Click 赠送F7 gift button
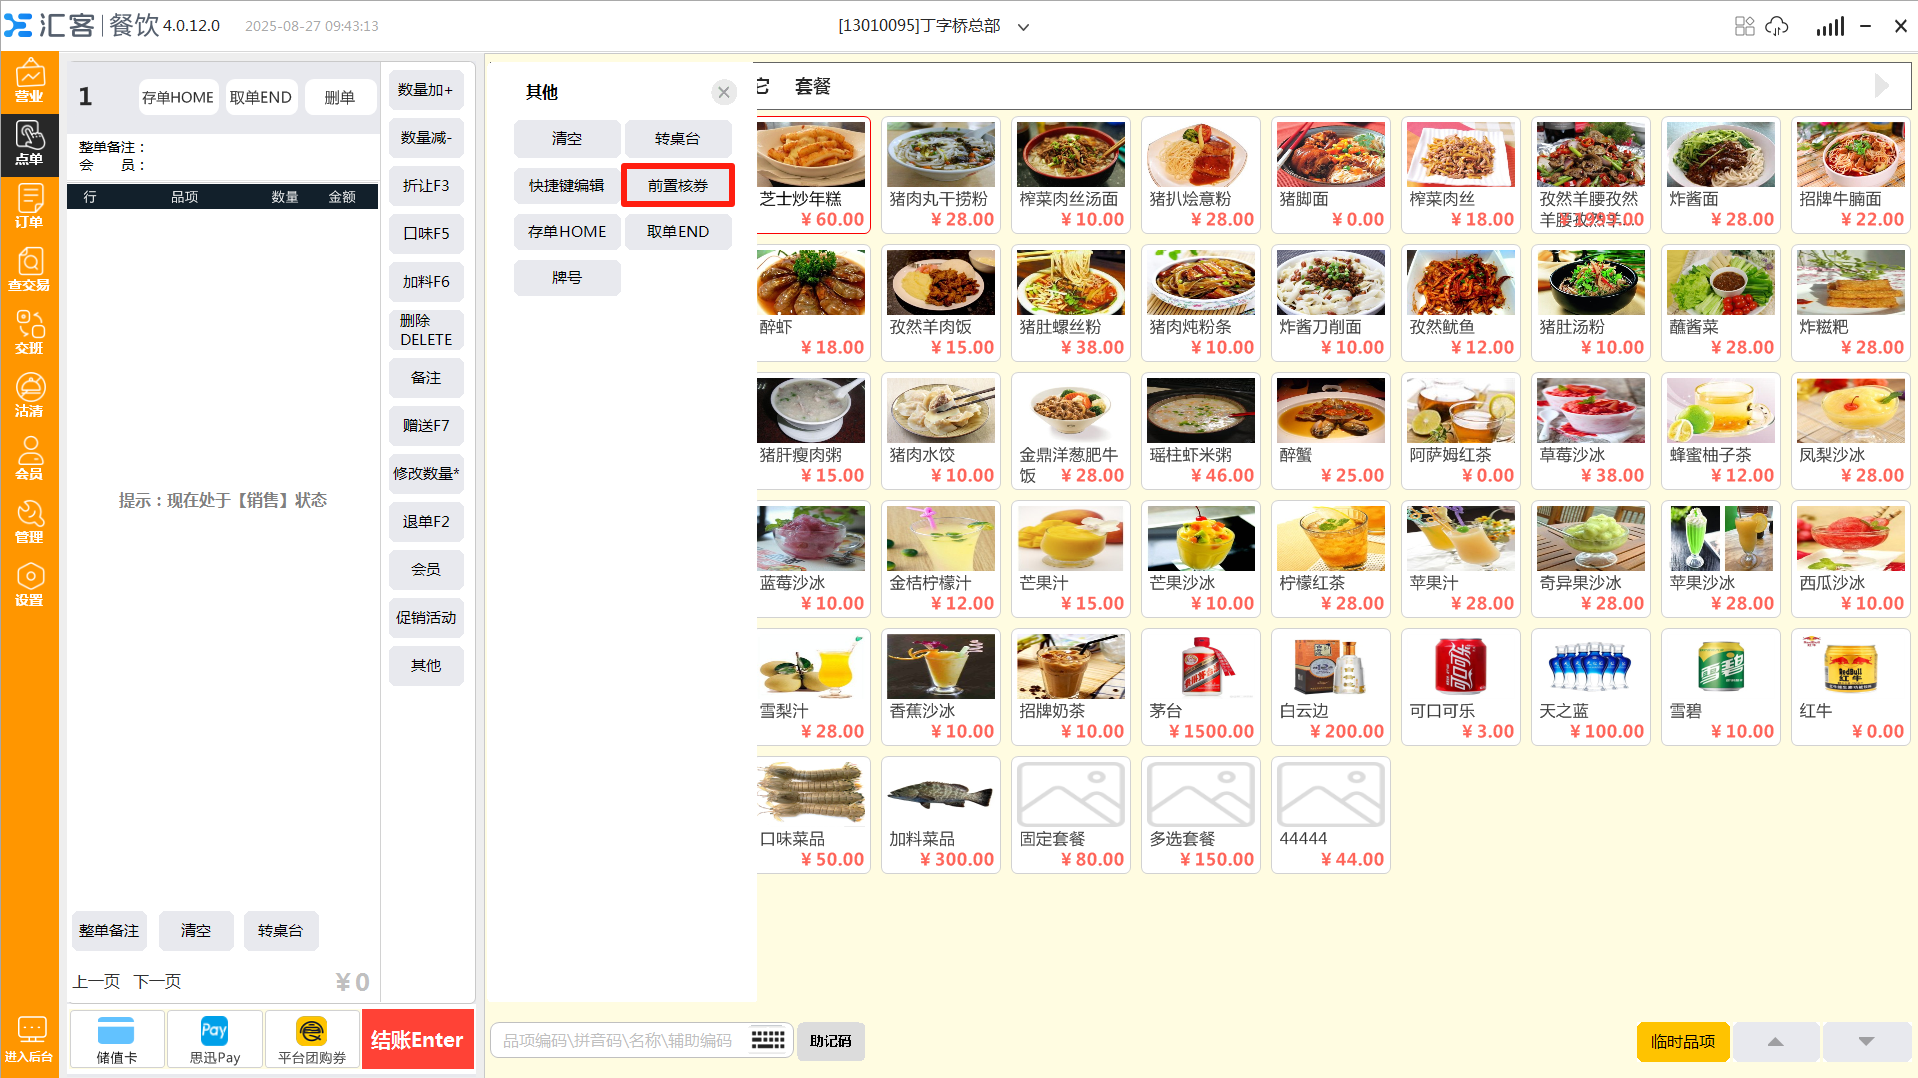1918x1078 pixels. (x=426, y=426)
